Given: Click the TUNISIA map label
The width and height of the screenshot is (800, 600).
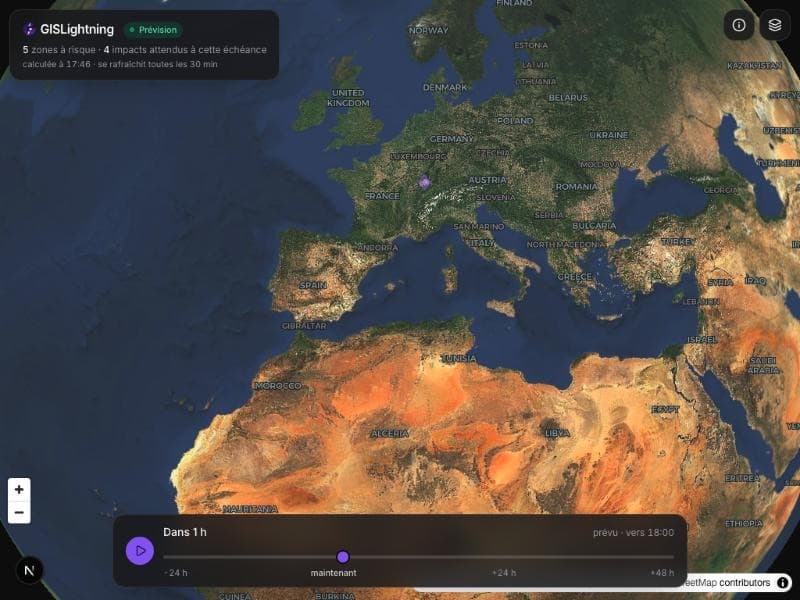Looking at the screenshot, I should click(460, 359).
